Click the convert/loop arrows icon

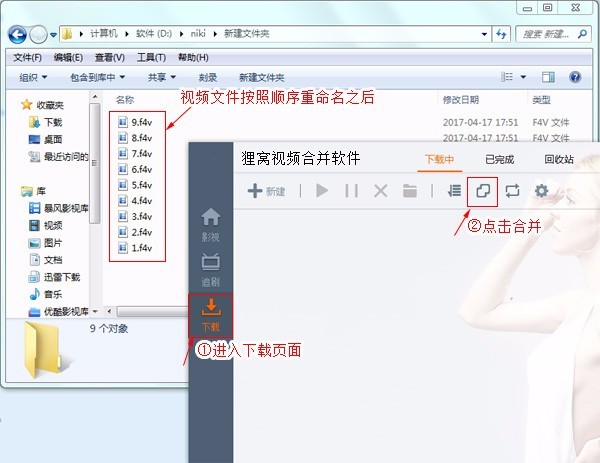click(512, 191)
